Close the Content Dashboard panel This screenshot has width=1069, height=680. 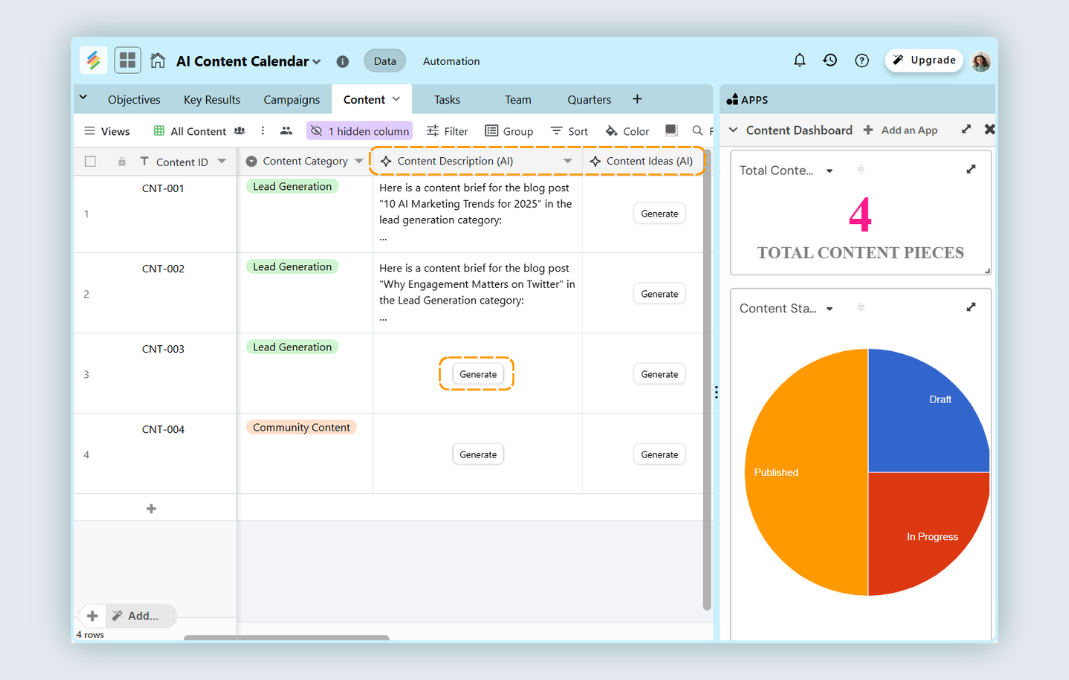tap(989, 130)
